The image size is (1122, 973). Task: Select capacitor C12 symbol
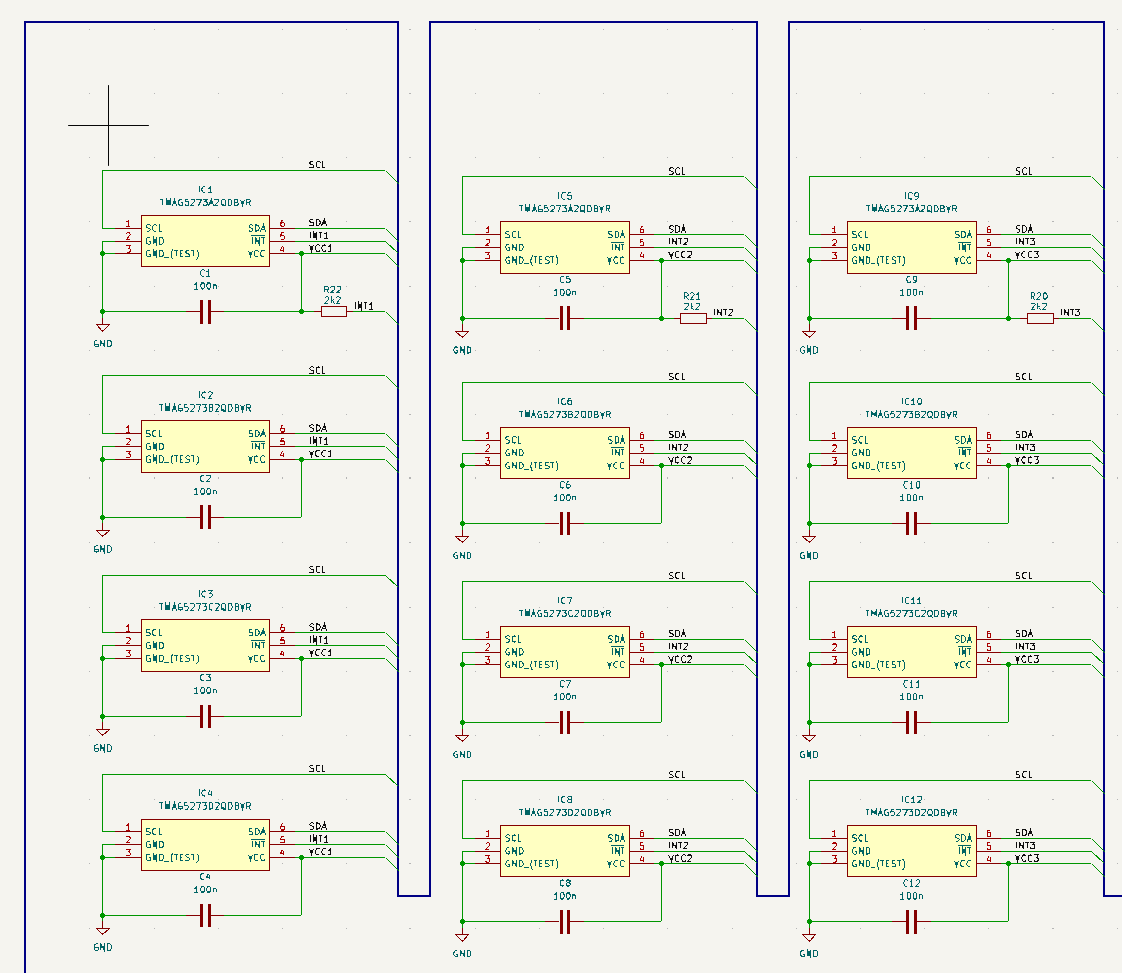tap(911, 921)
